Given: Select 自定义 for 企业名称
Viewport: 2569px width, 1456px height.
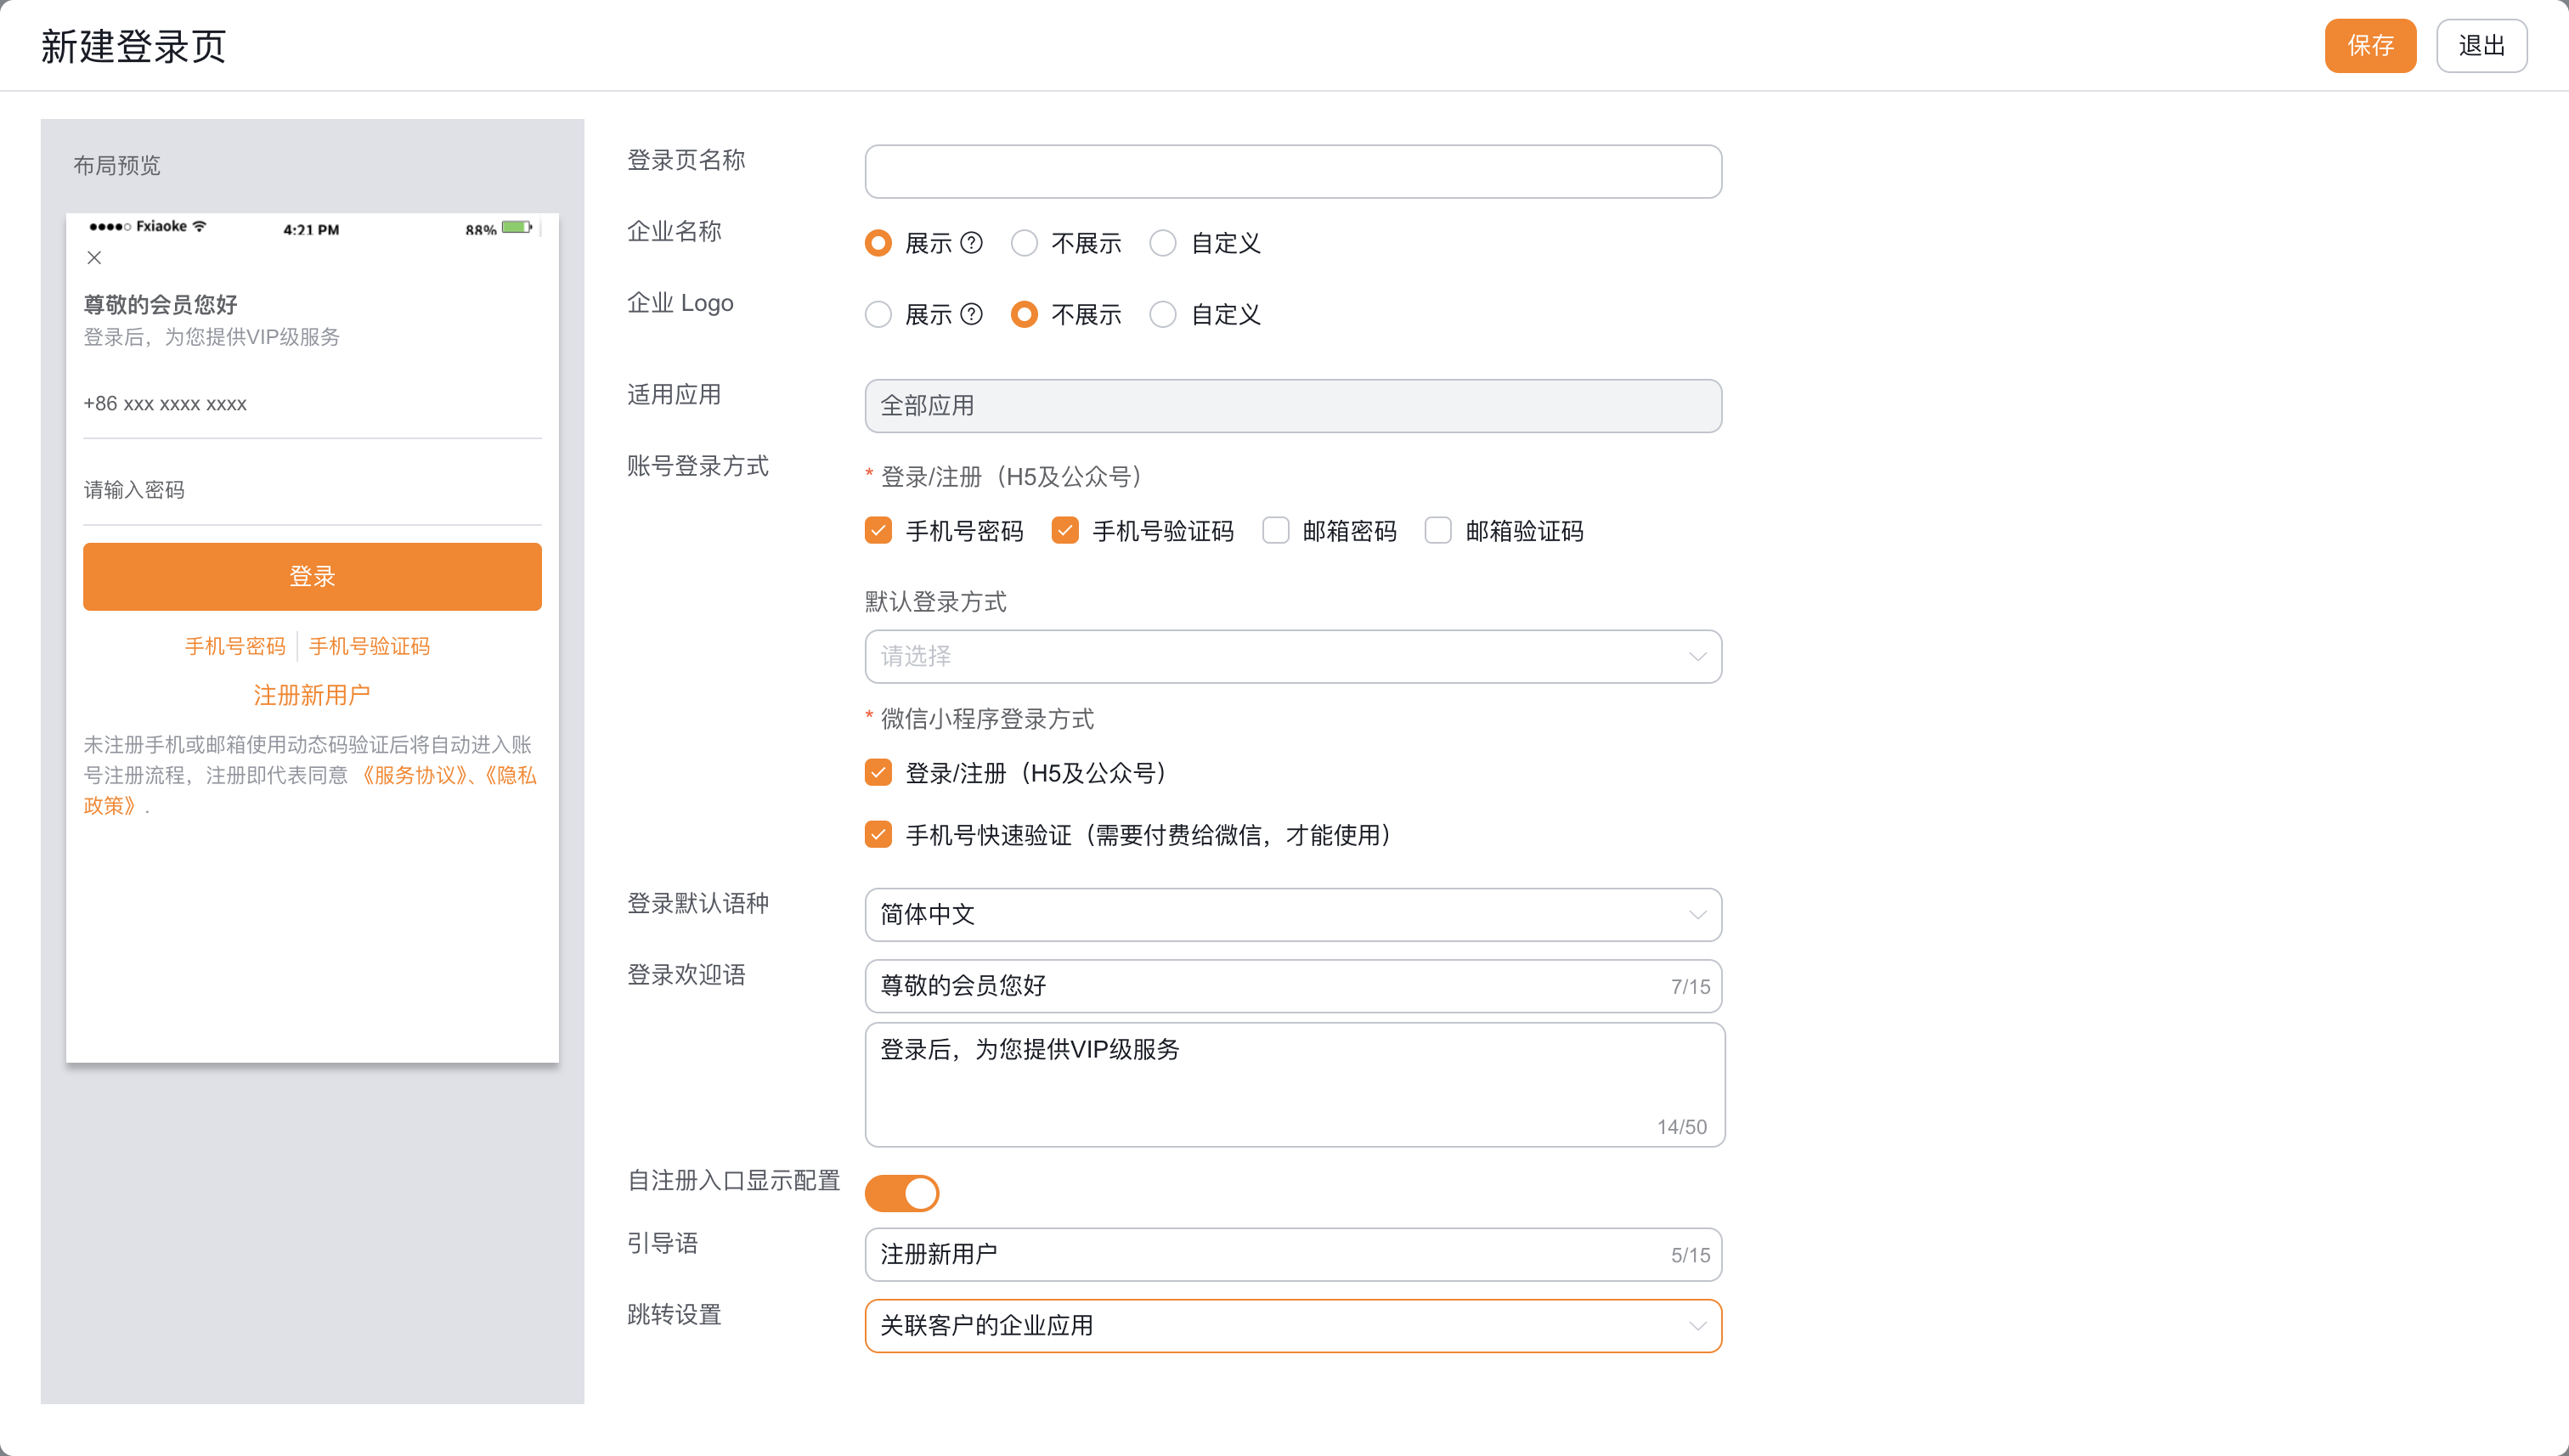Looking at the screenshot, I should coord(1163,243).
